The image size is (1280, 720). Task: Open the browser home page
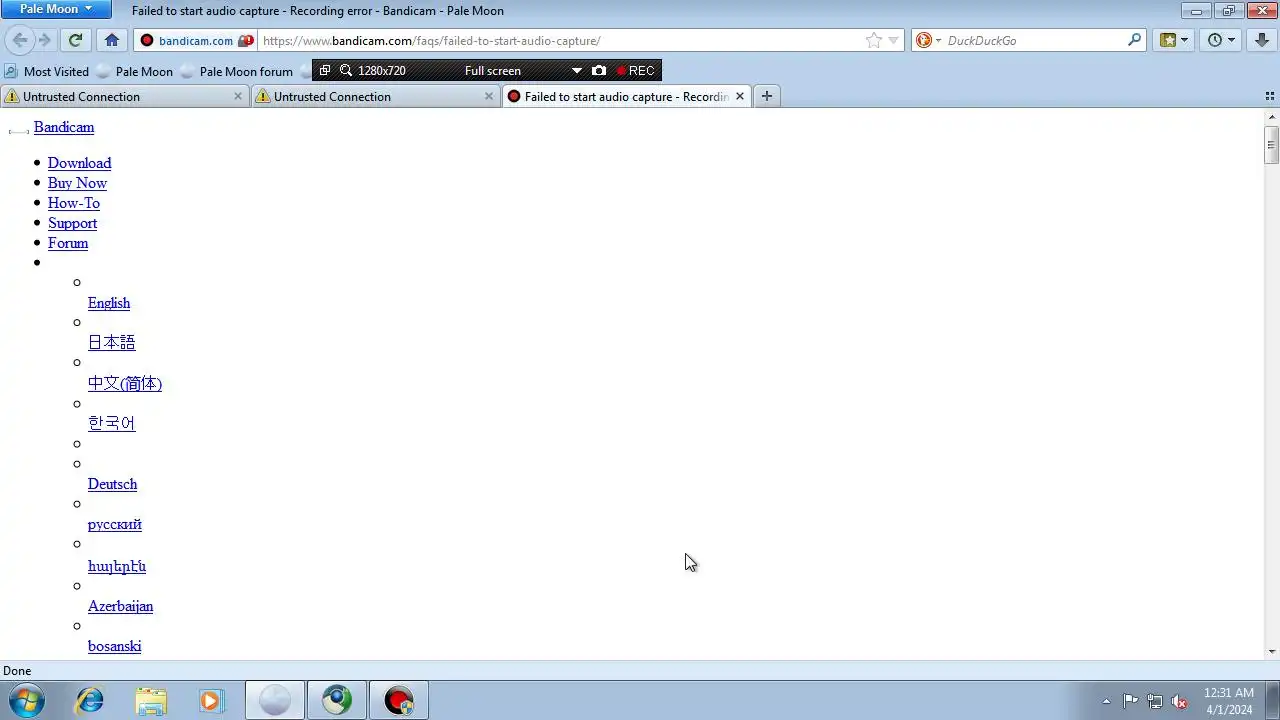(x=112, y=40)
